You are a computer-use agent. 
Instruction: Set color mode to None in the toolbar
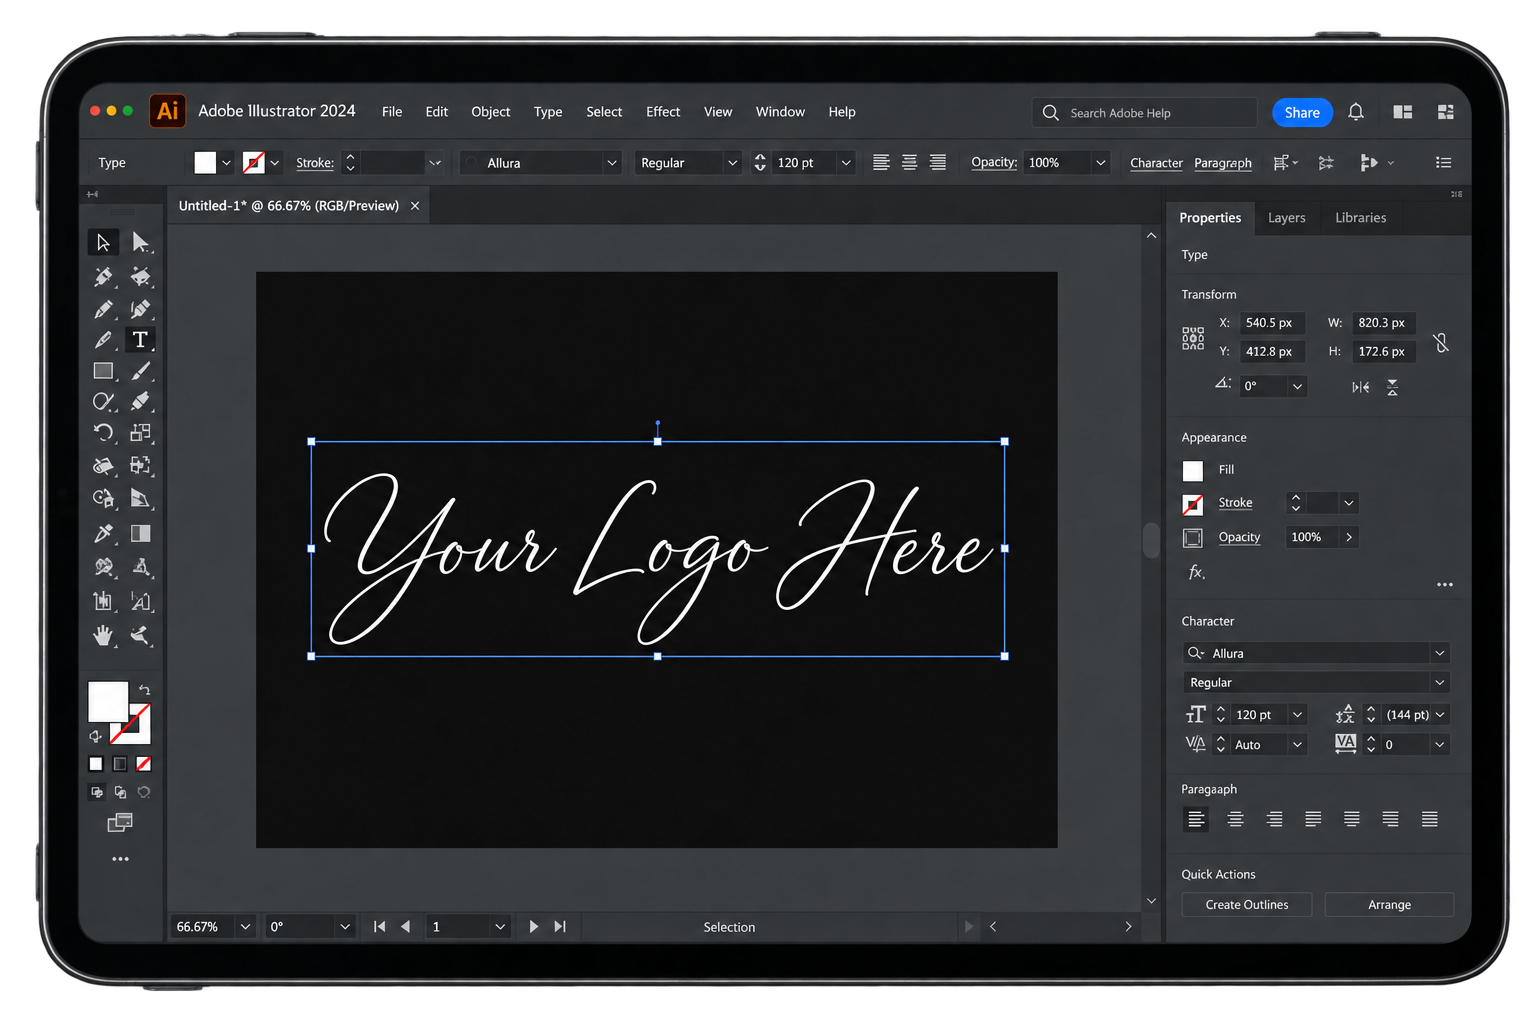[x=144, y=764]
